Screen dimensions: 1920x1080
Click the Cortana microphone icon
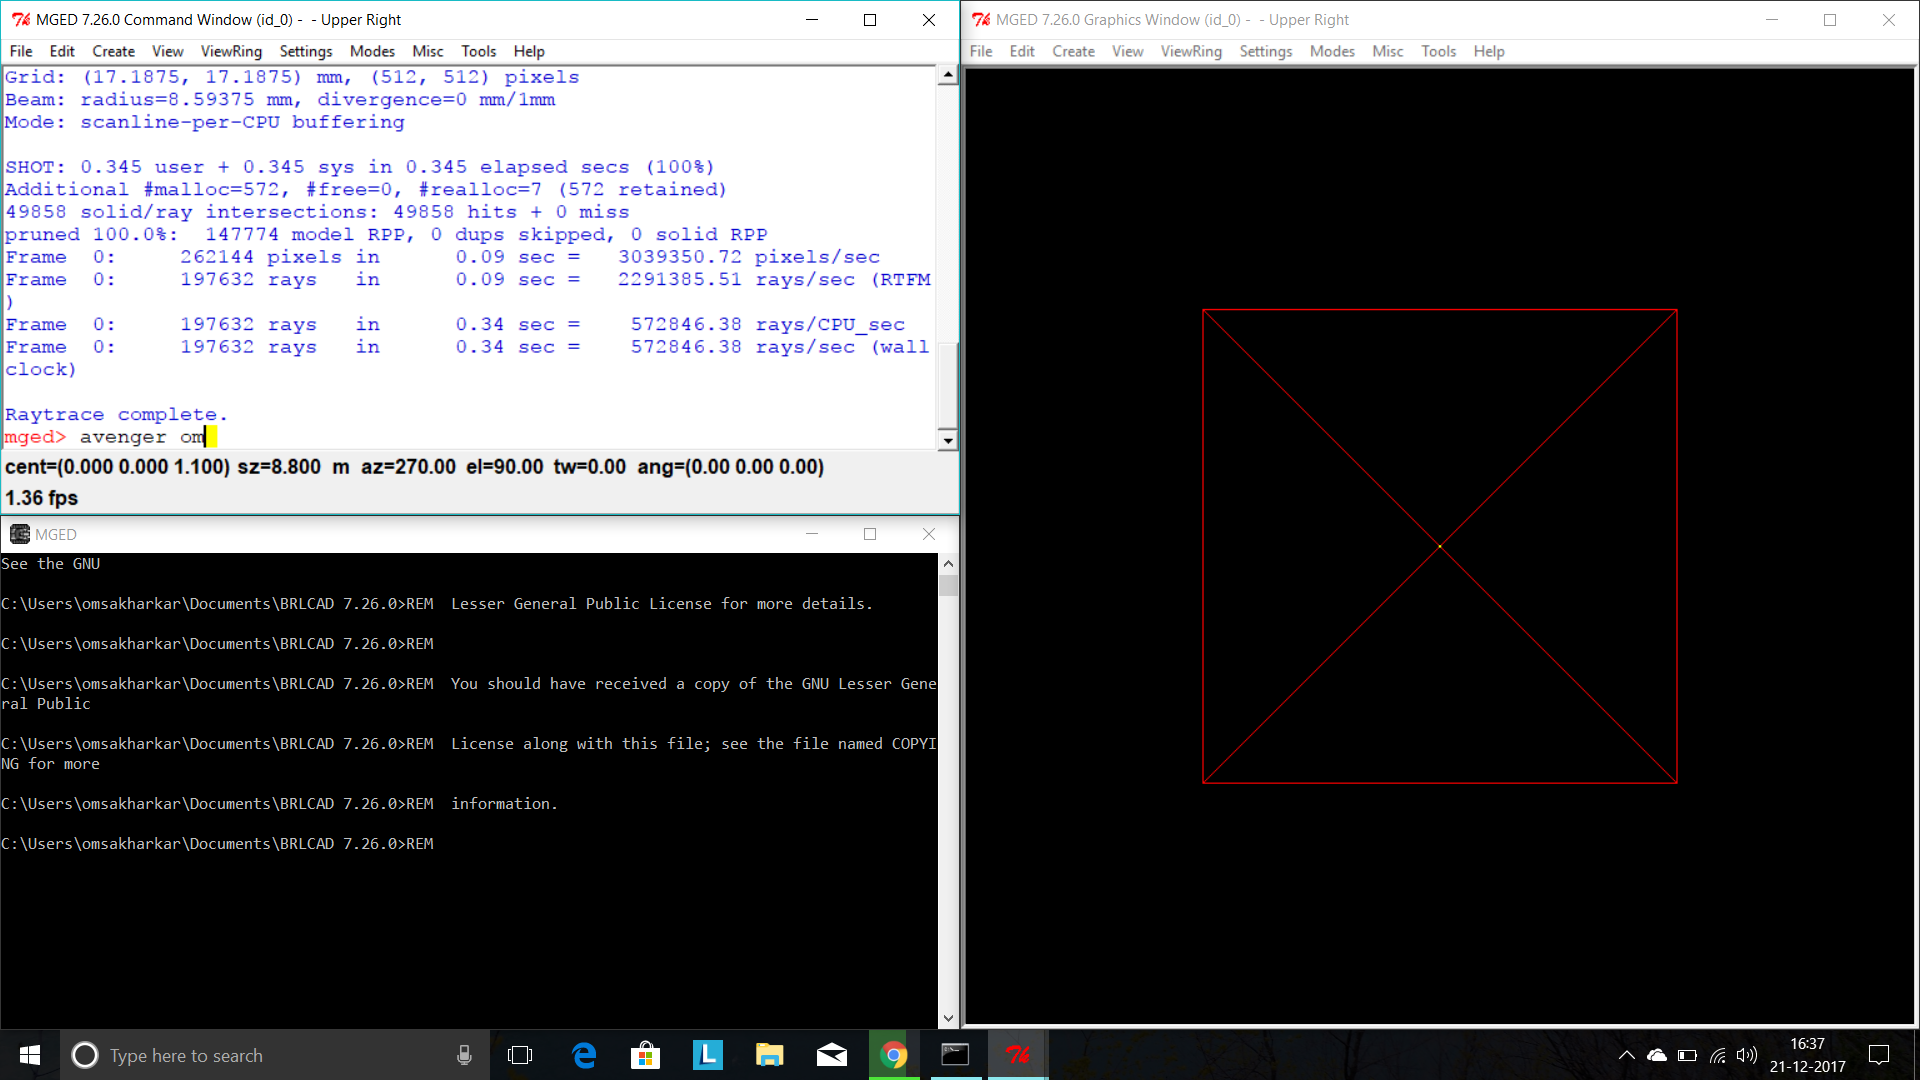click(x=464, y=1055)
